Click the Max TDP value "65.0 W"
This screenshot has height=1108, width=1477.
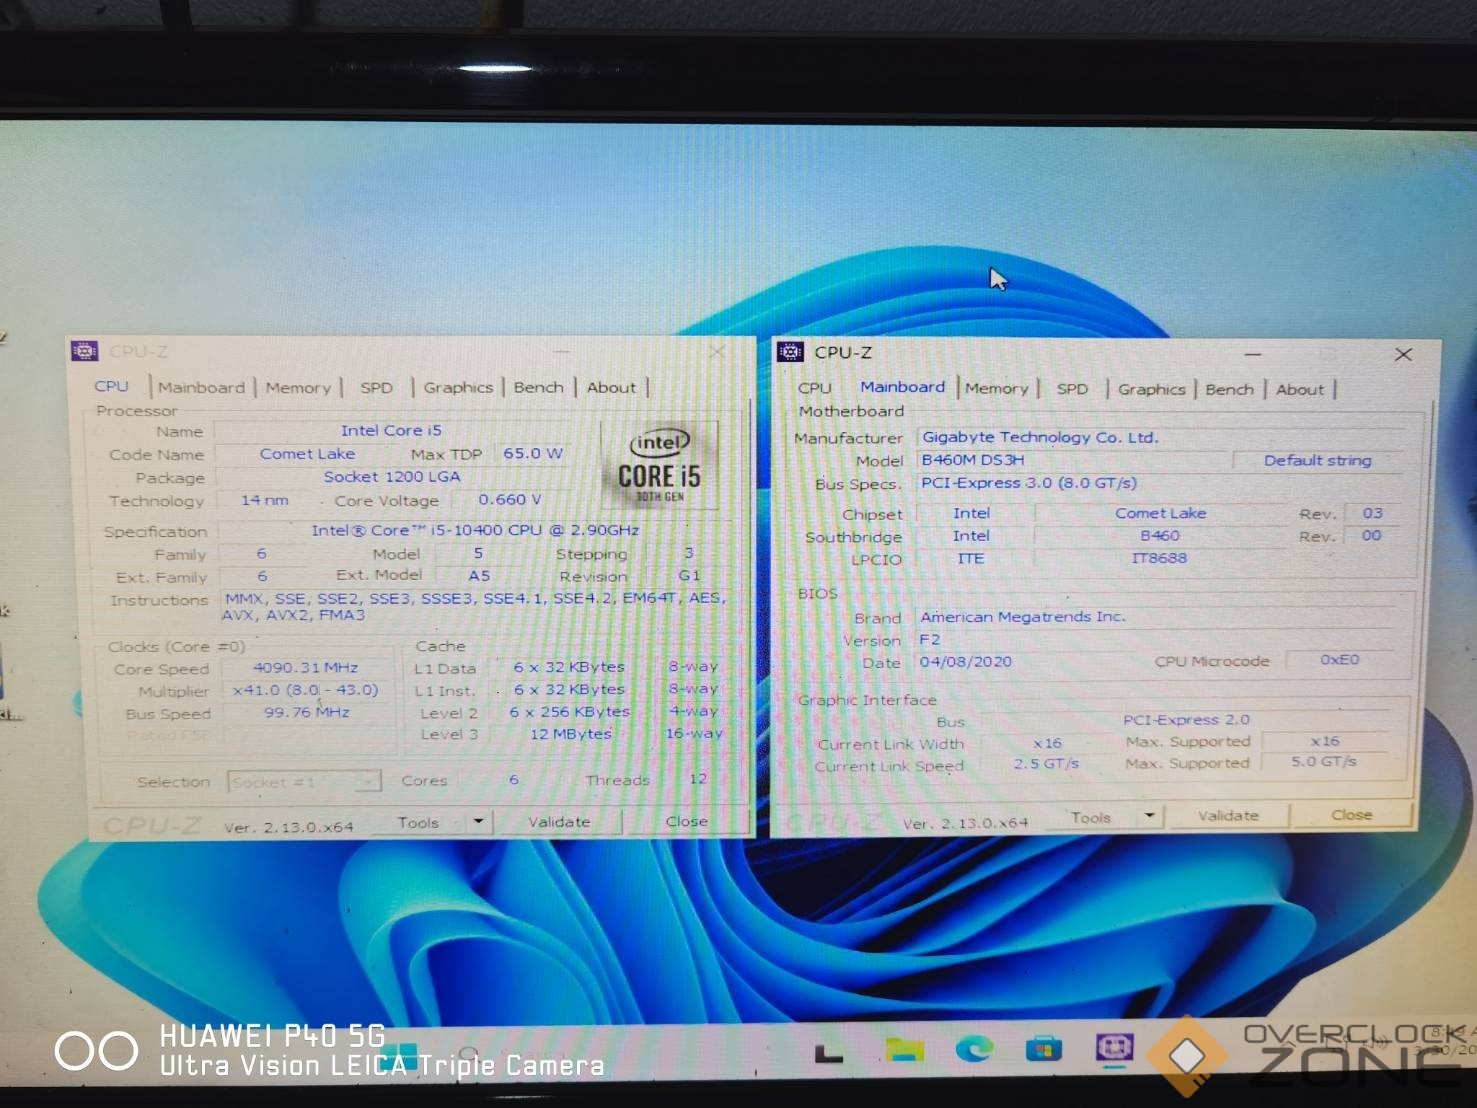(533, 453)
